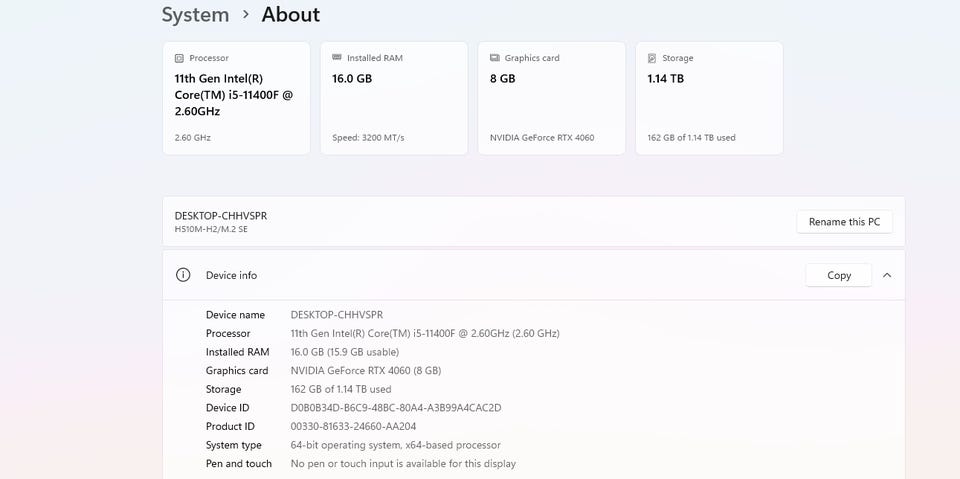This screenshot has height=479, width=960.
Task: Click the Device ID value D0B0B34D
Action: point(396,408)
